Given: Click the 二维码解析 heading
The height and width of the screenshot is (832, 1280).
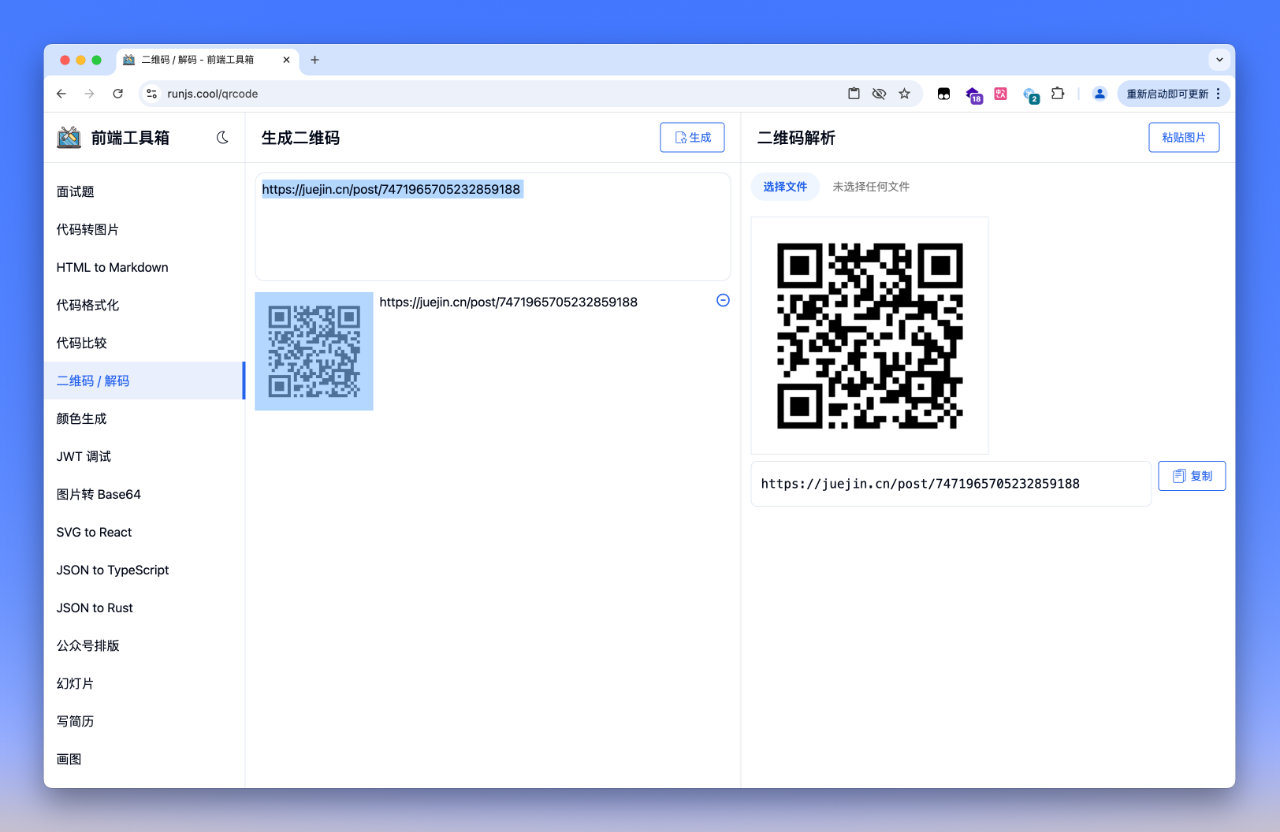Looking at the screenshot, I should (x=796, y=138).
